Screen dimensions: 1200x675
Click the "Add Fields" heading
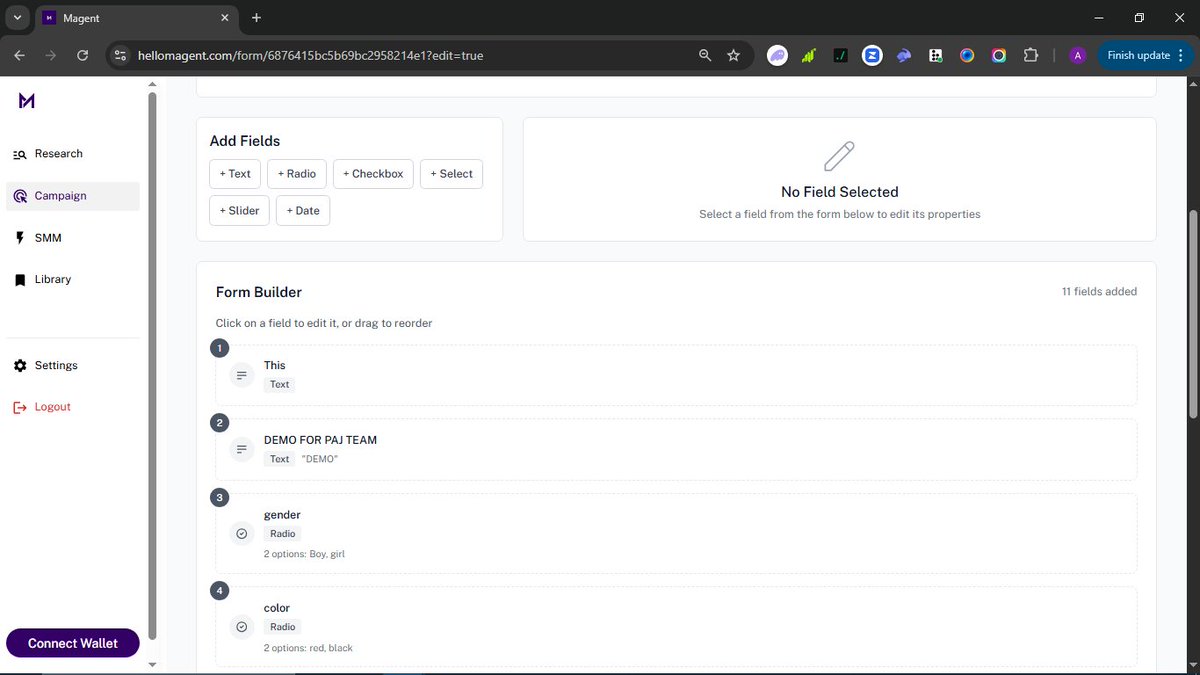[x=245, y=141]
